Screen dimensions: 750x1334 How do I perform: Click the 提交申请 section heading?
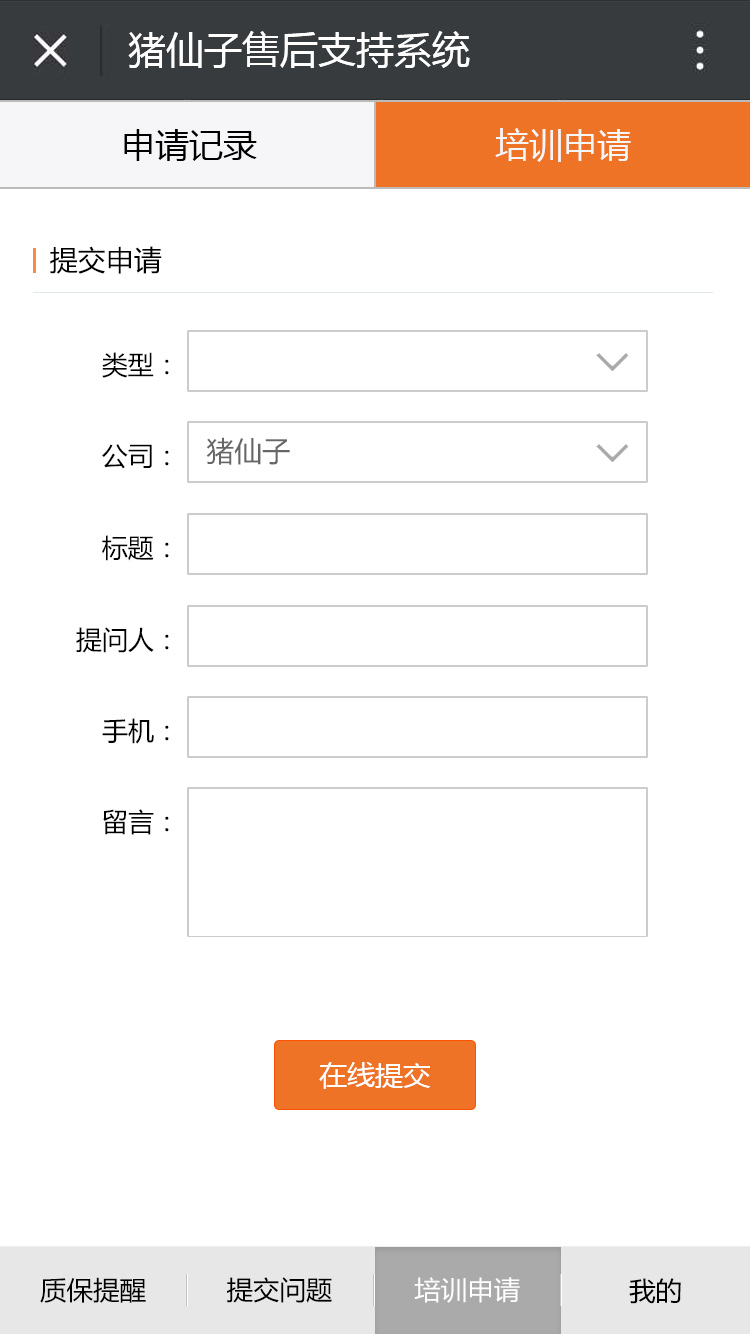click(x=105, y=261)
